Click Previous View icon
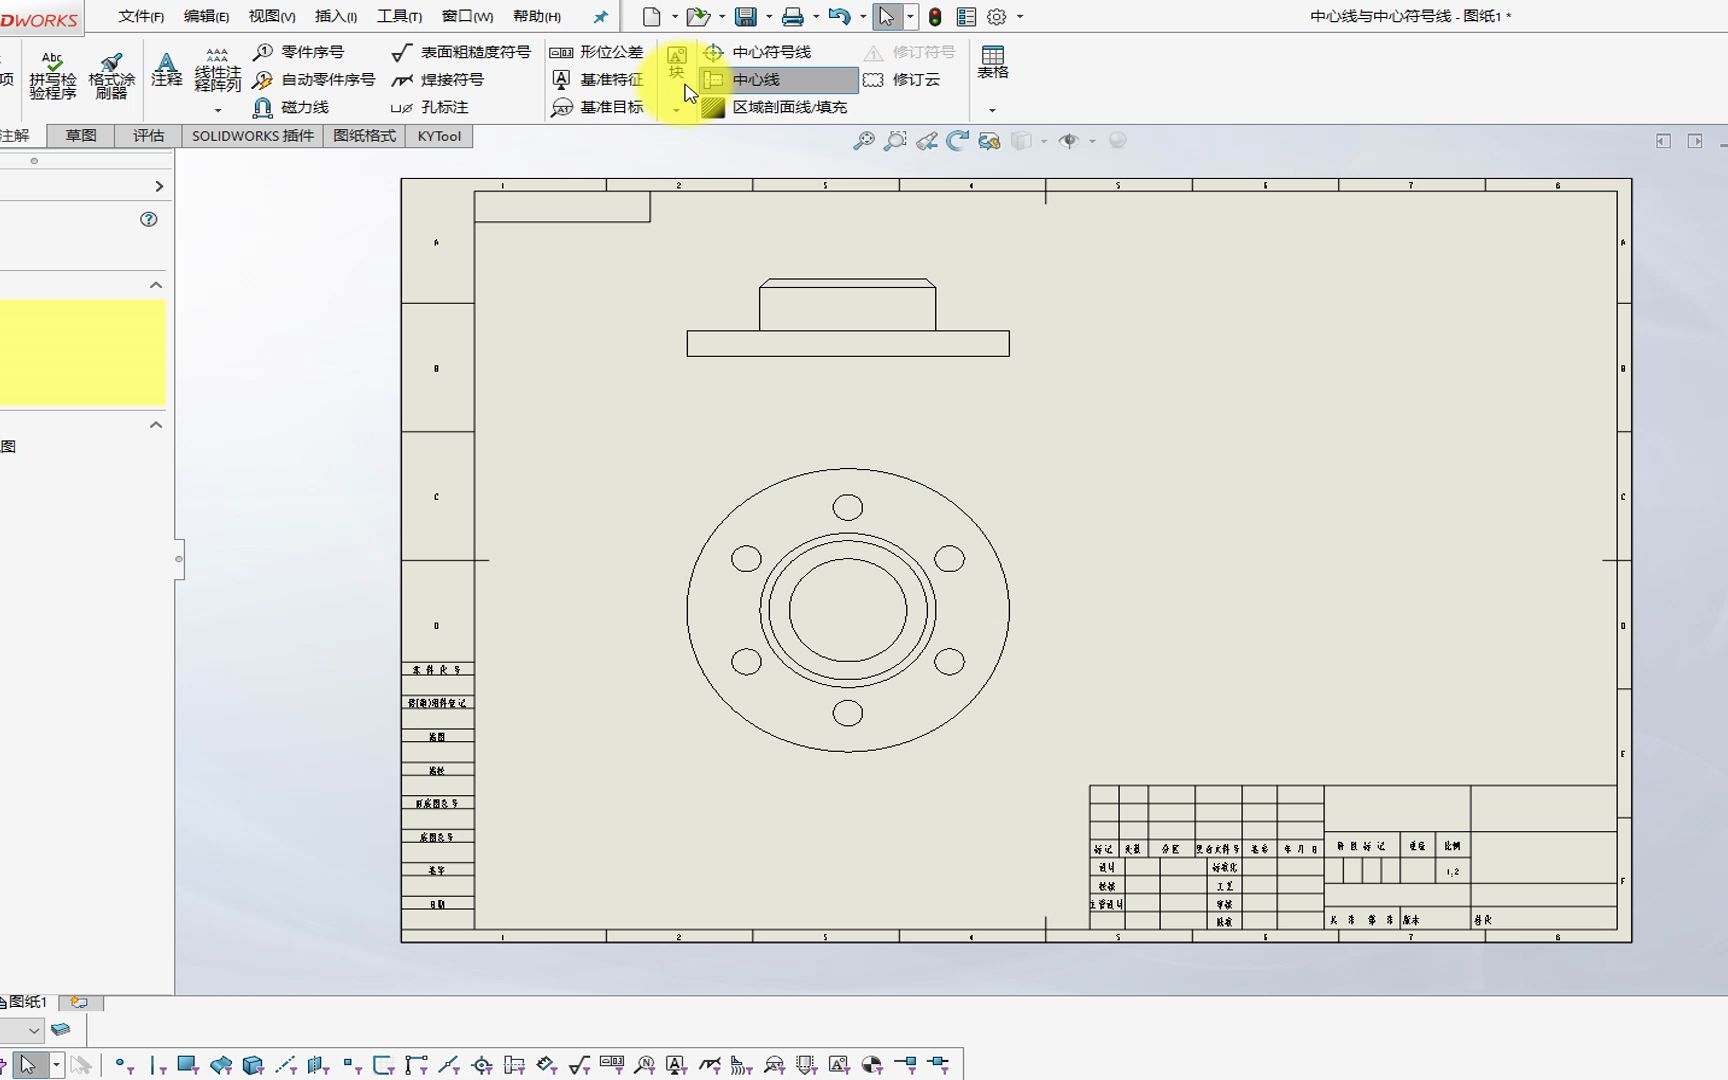Screen dimensions: 1728x1080 pos(927,141)
